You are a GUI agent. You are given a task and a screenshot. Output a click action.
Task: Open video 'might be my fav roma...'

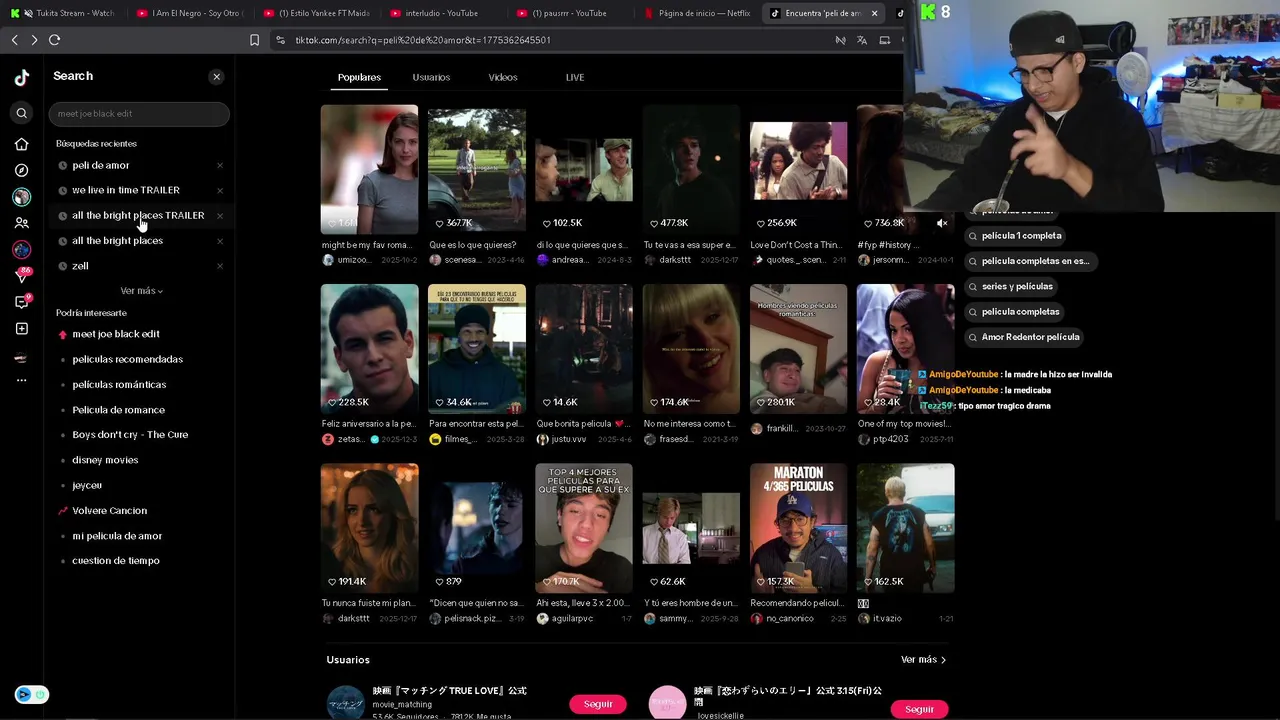[x=369, y=169]
